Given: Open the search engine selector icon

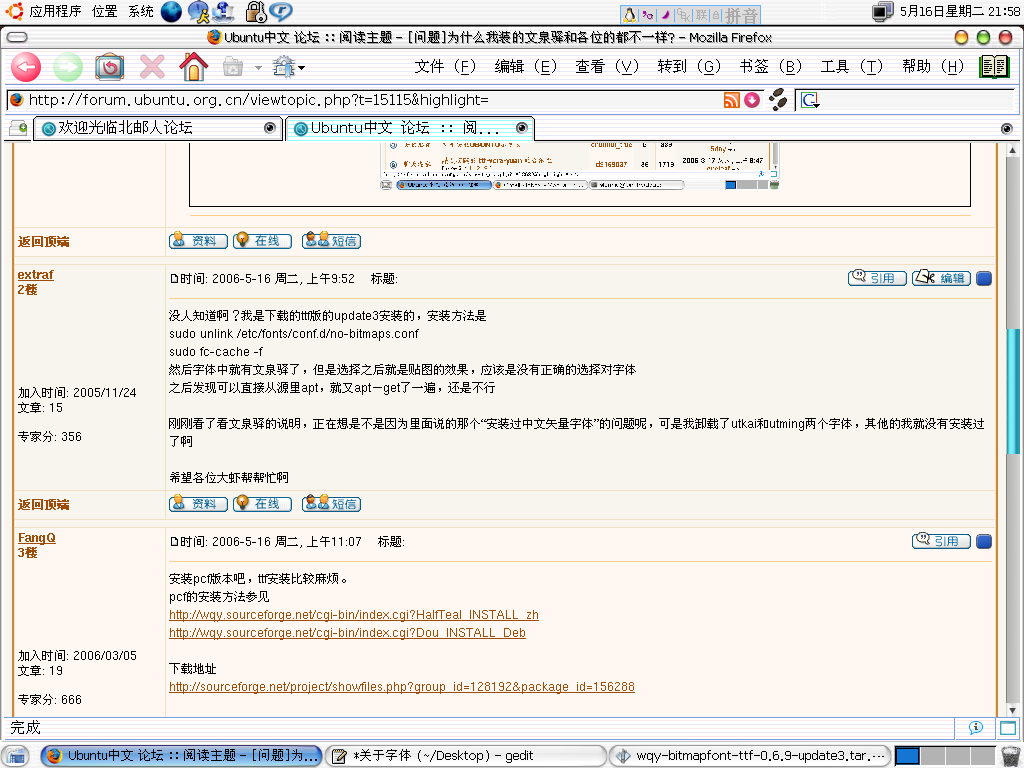Looking at the screenshot, I should tap(810, 100).
